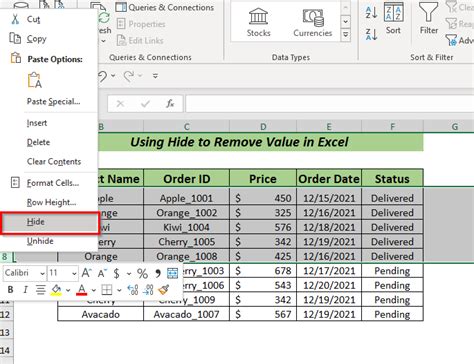
Task: Select row 12 header
Action: pyautogui.click(x=6, y=314)
